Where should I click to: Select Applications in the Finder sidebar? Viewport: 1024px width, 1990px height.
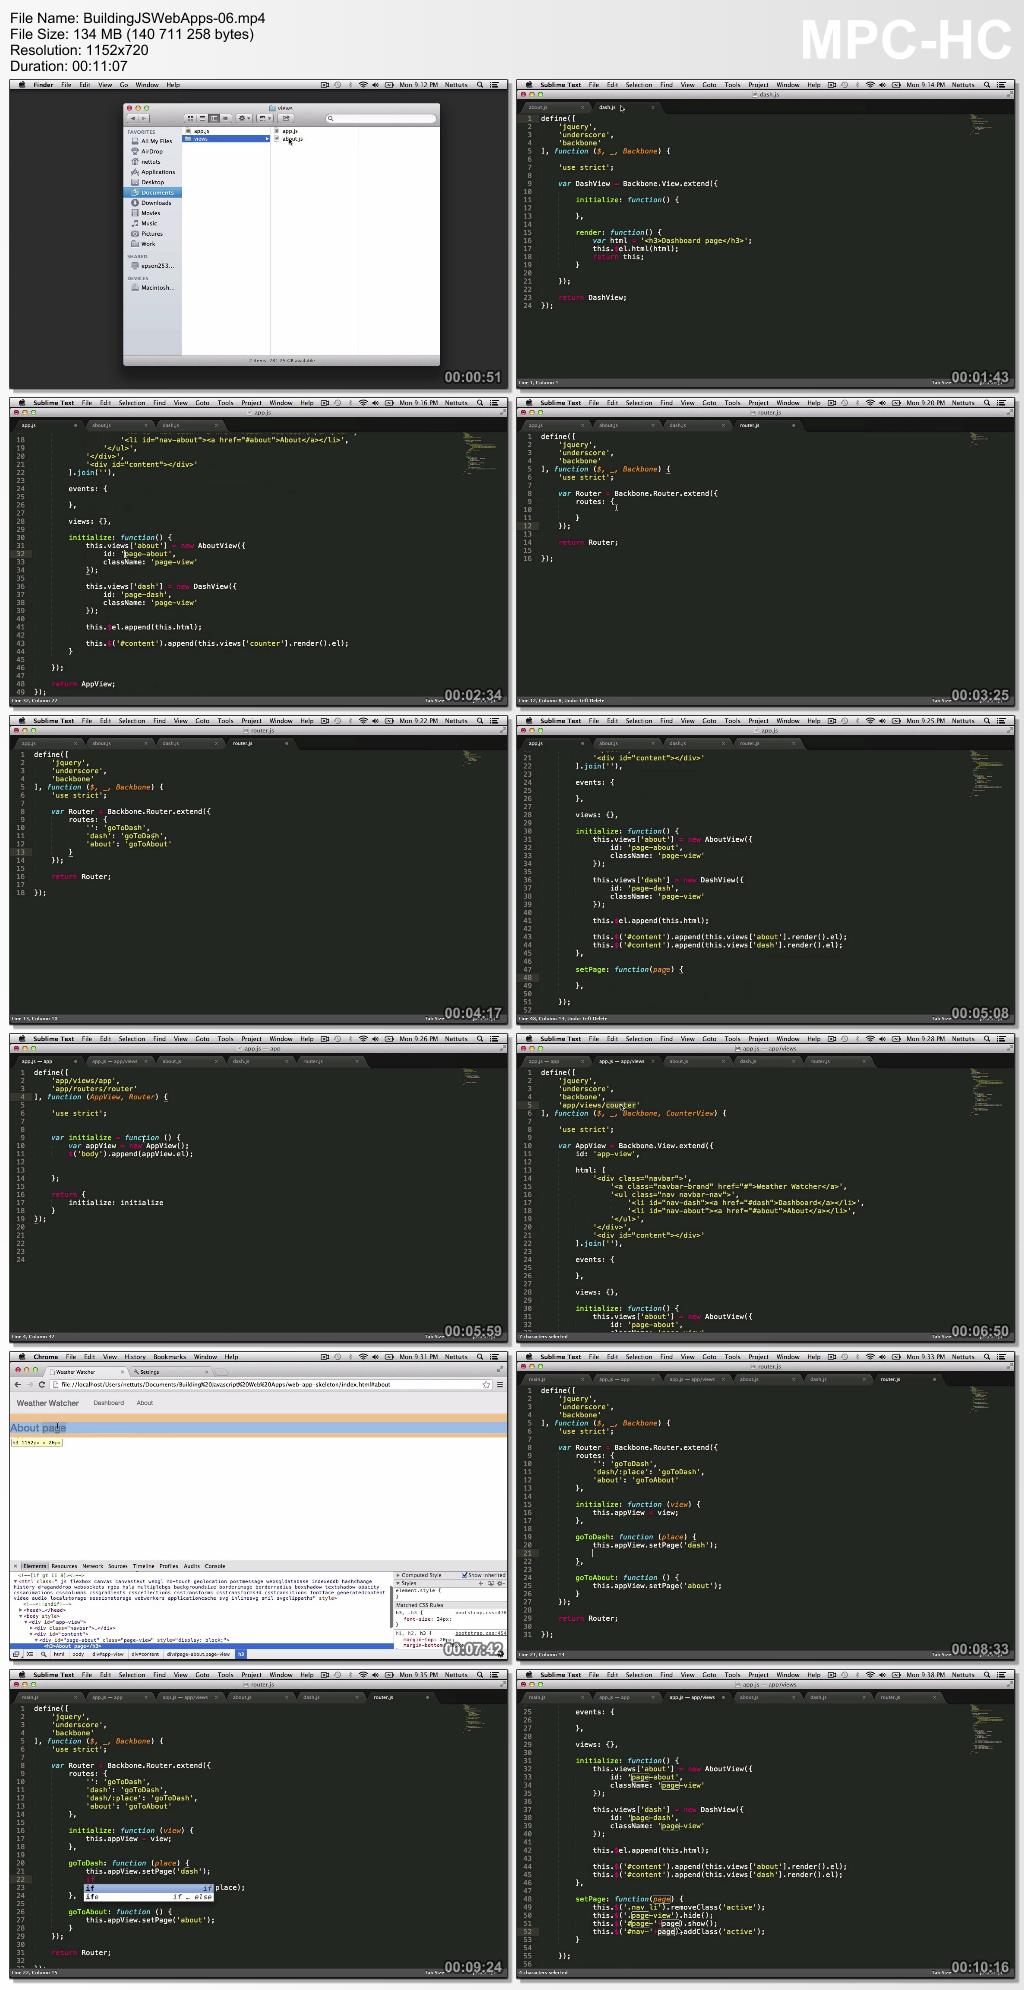point(153,172)
